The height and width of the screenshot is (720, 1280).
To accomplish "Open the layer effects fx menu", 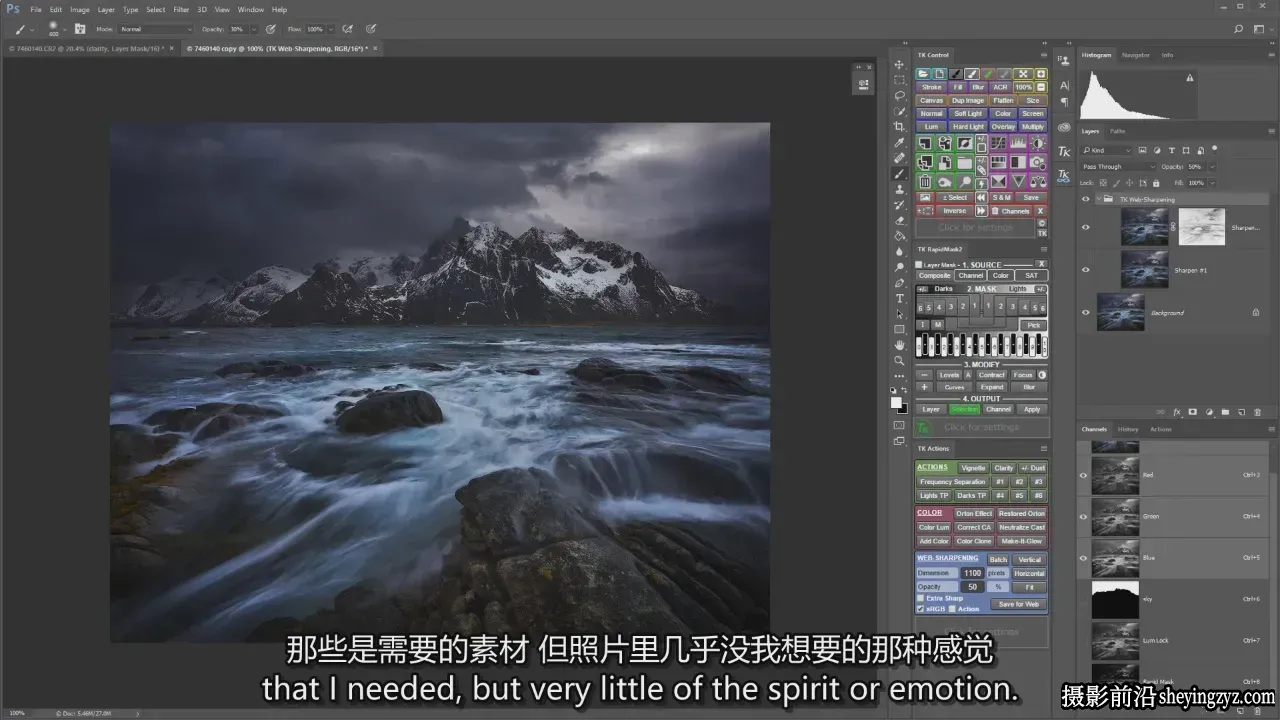I will [1177, 412].
